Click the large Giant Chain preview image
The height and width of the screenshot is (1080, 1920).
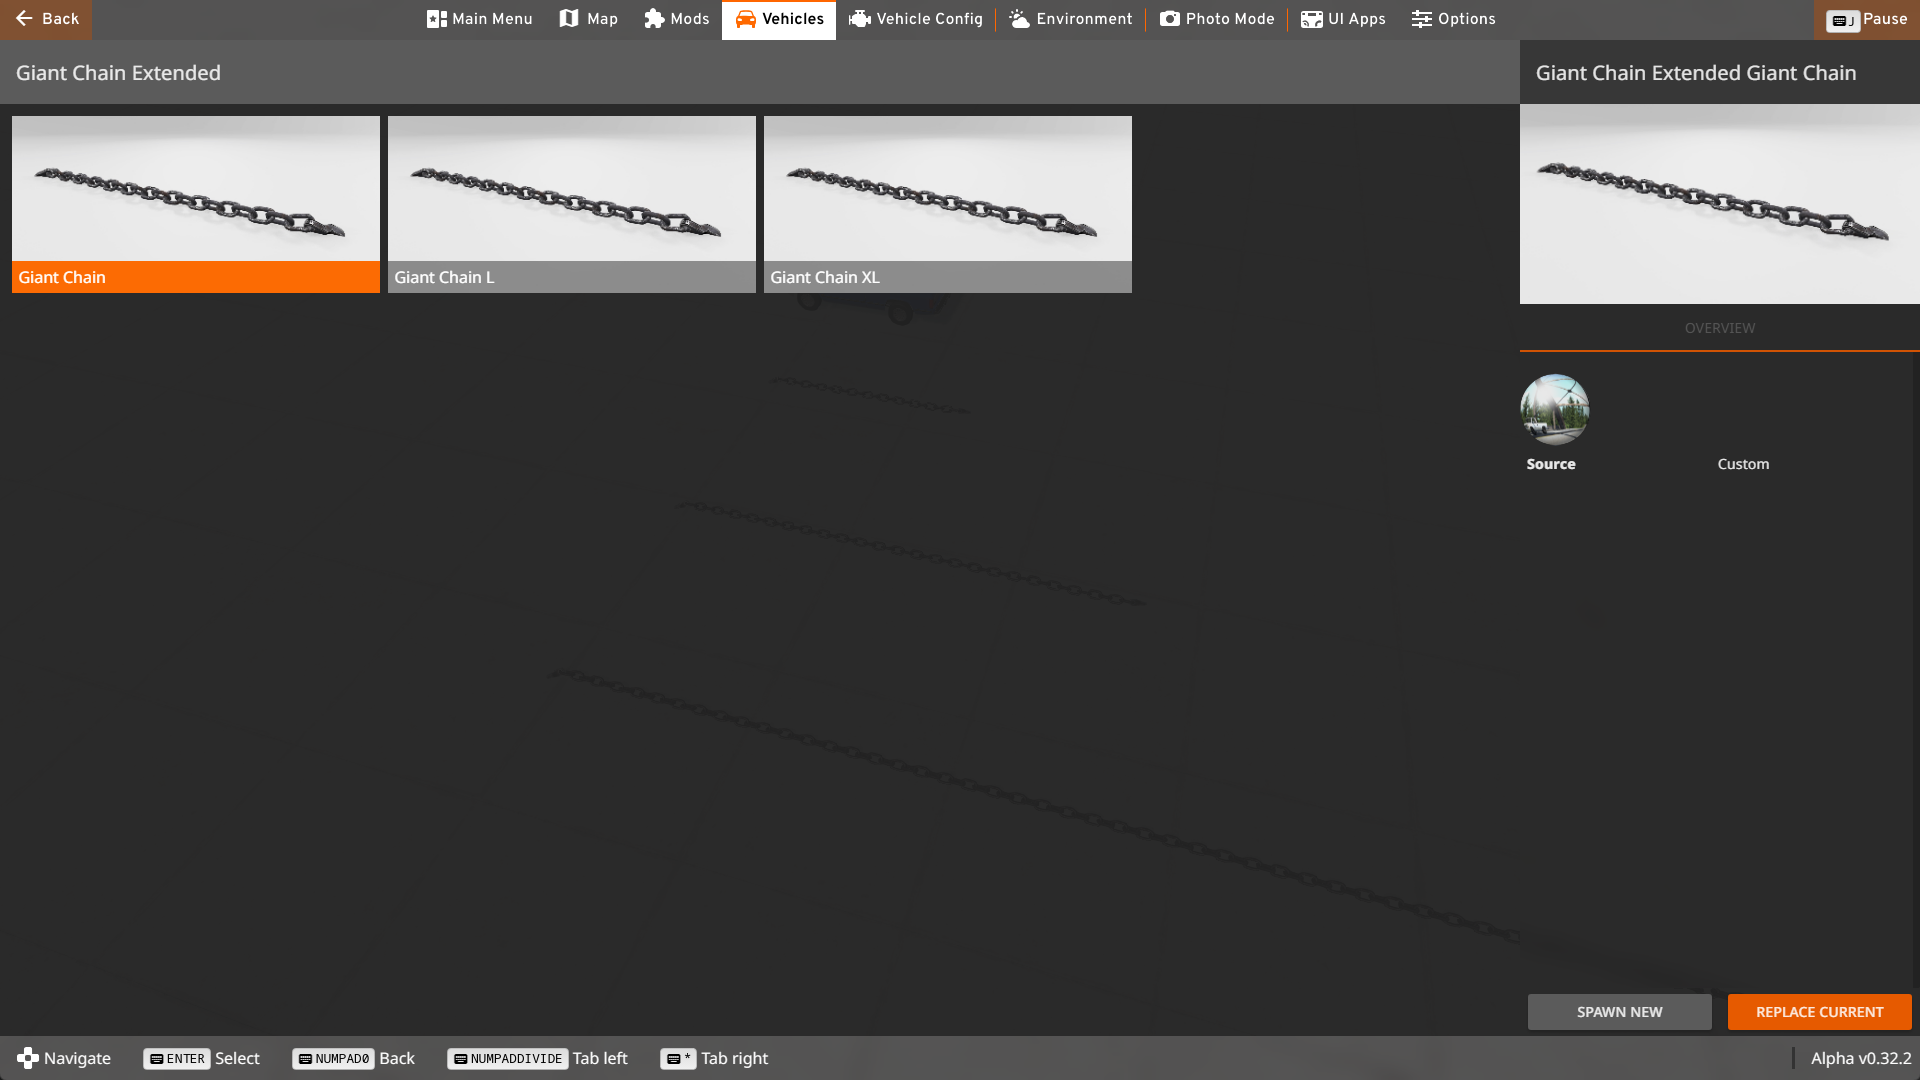1720,204
